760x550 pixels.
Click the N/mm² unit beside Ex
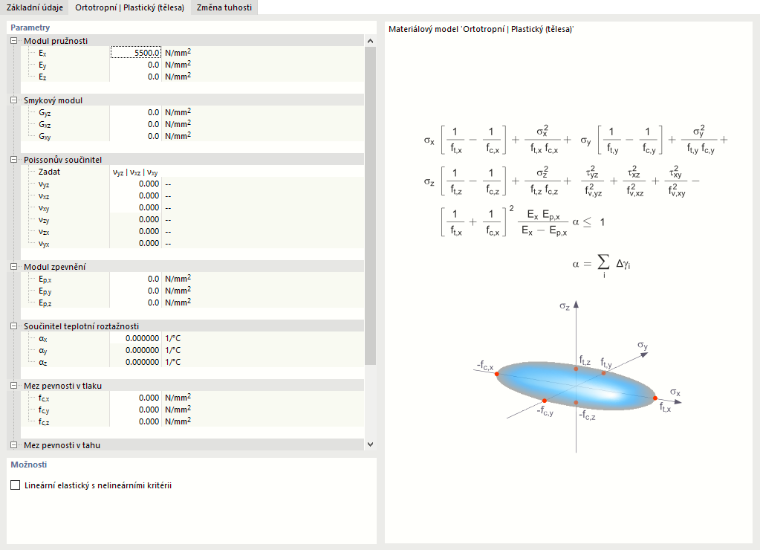[178, 52]
